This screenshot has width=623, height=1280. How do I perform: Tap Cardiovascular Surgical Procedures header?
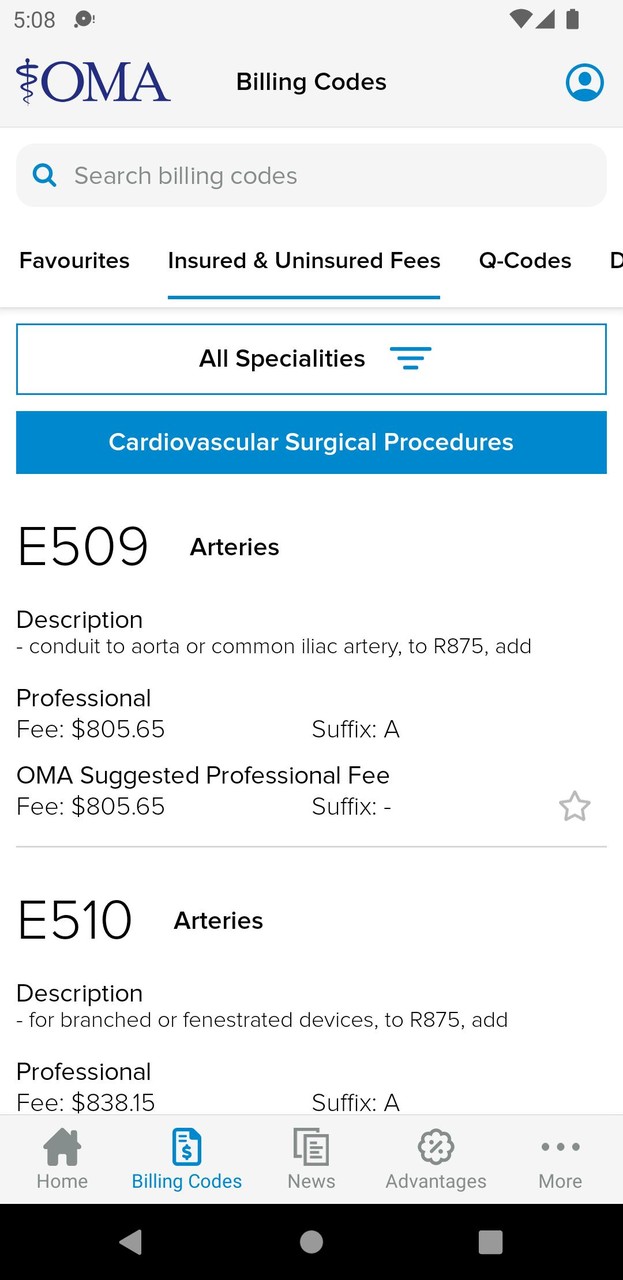pyautogui.click(x=311, y=442)
